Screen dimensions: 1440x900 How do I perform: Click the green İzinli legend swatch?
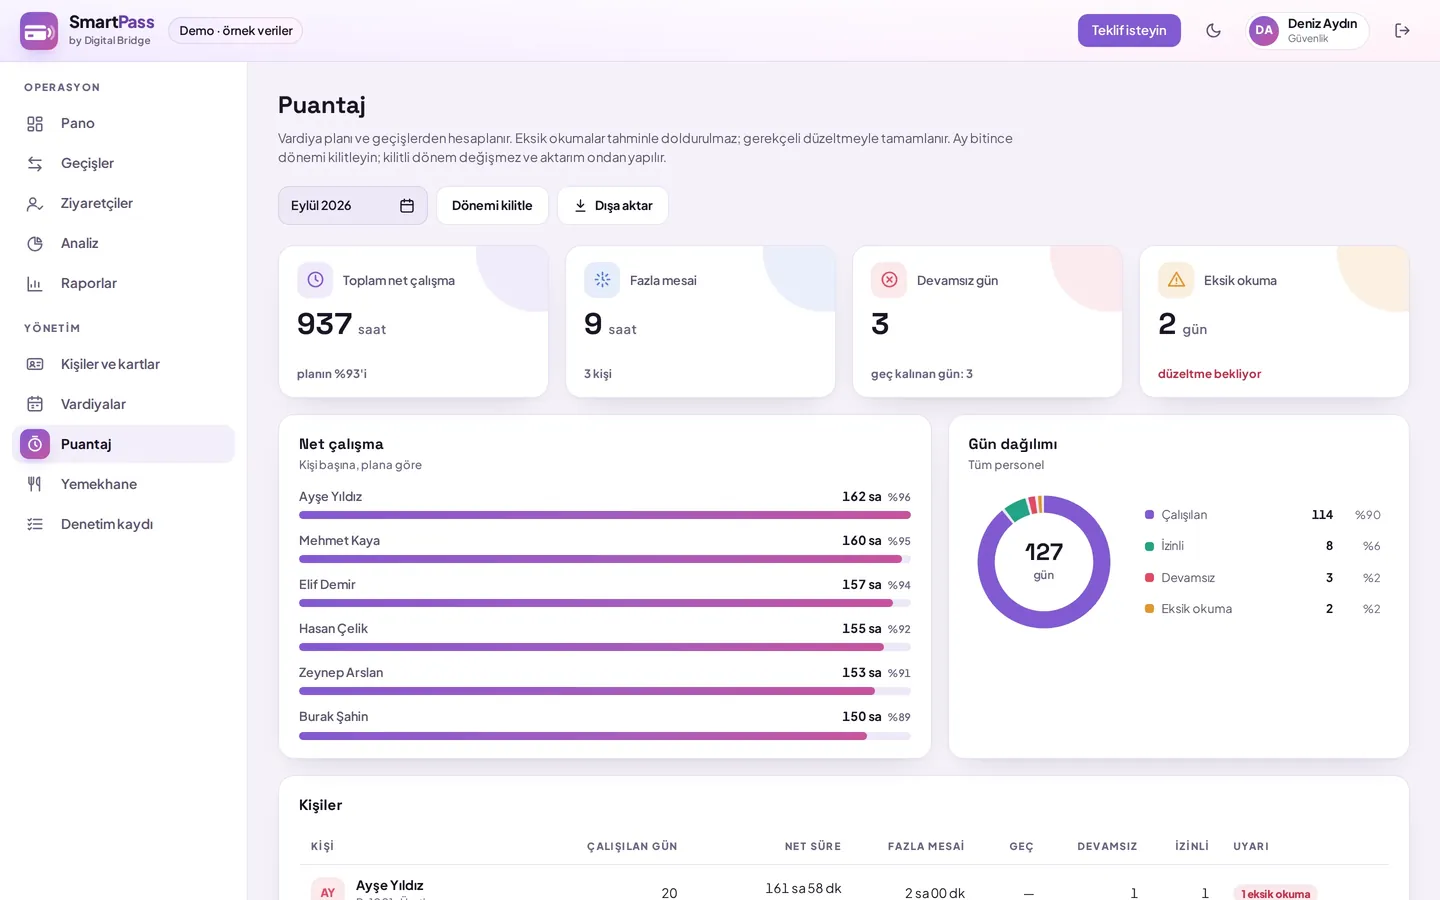tap(1150, 546)
